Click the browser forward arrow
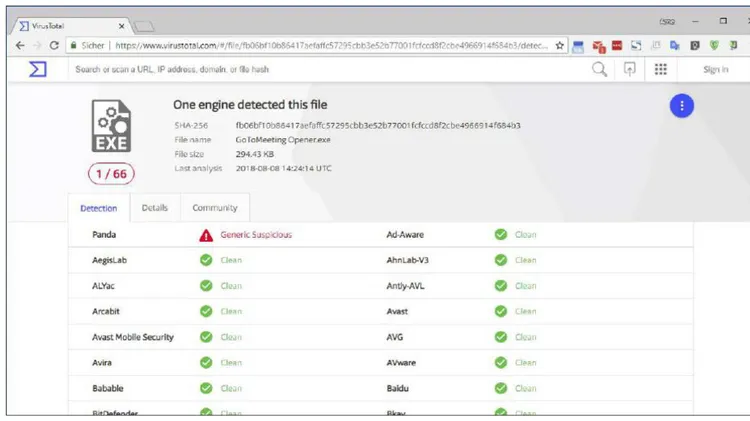 [37, 45]
